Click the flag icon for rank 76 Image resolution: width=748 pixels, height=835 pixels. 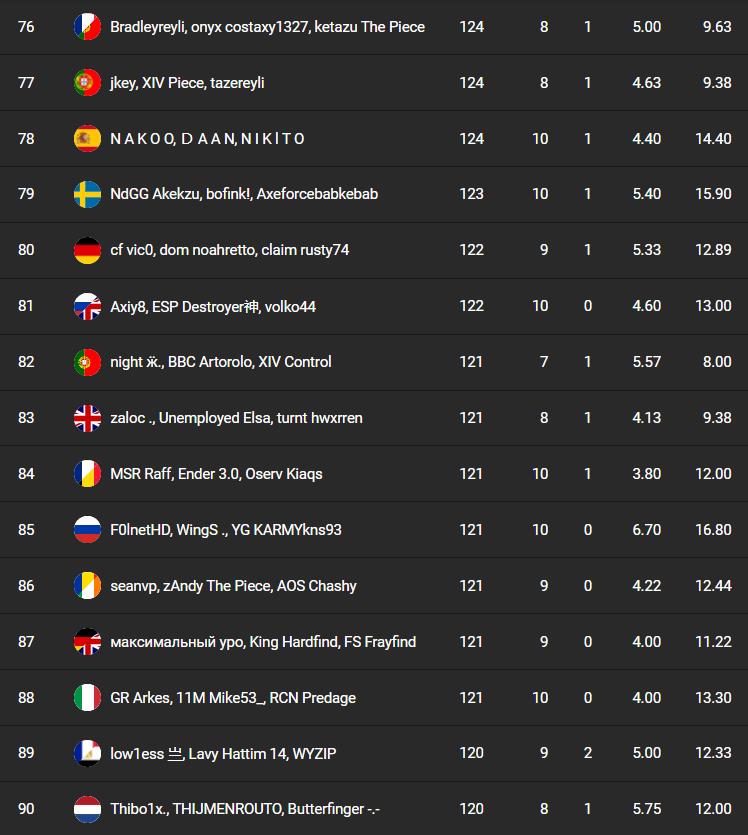click(88, 27)
